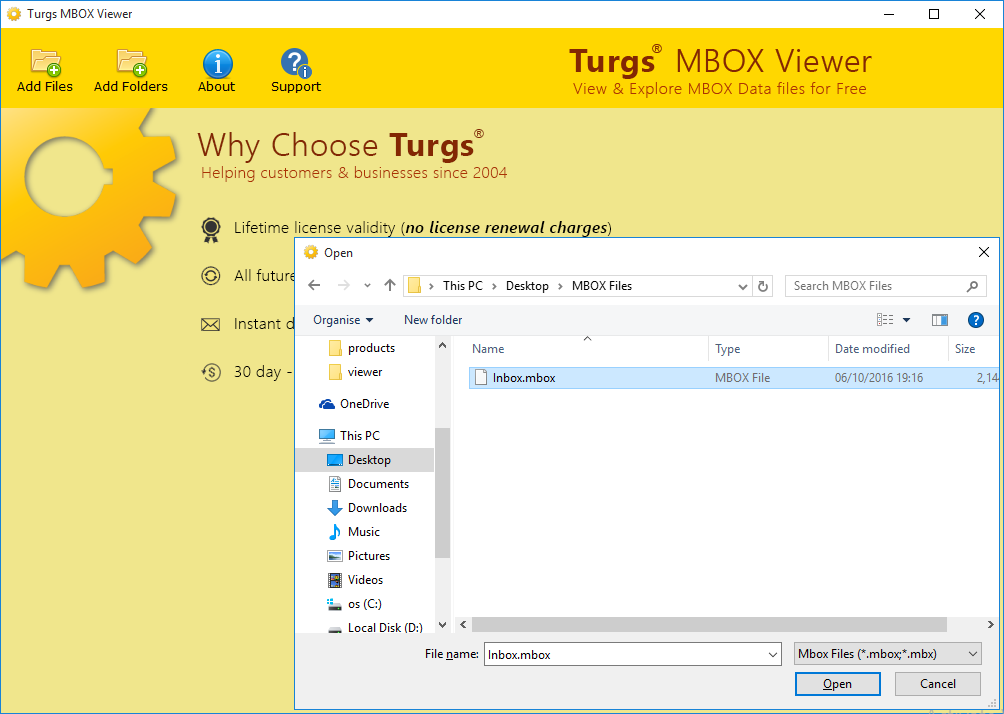The height and width of the screenshot is (714, 1004).
Task: Click the 06/10/2016 19:16 date cell
Action: coord(878,378)
